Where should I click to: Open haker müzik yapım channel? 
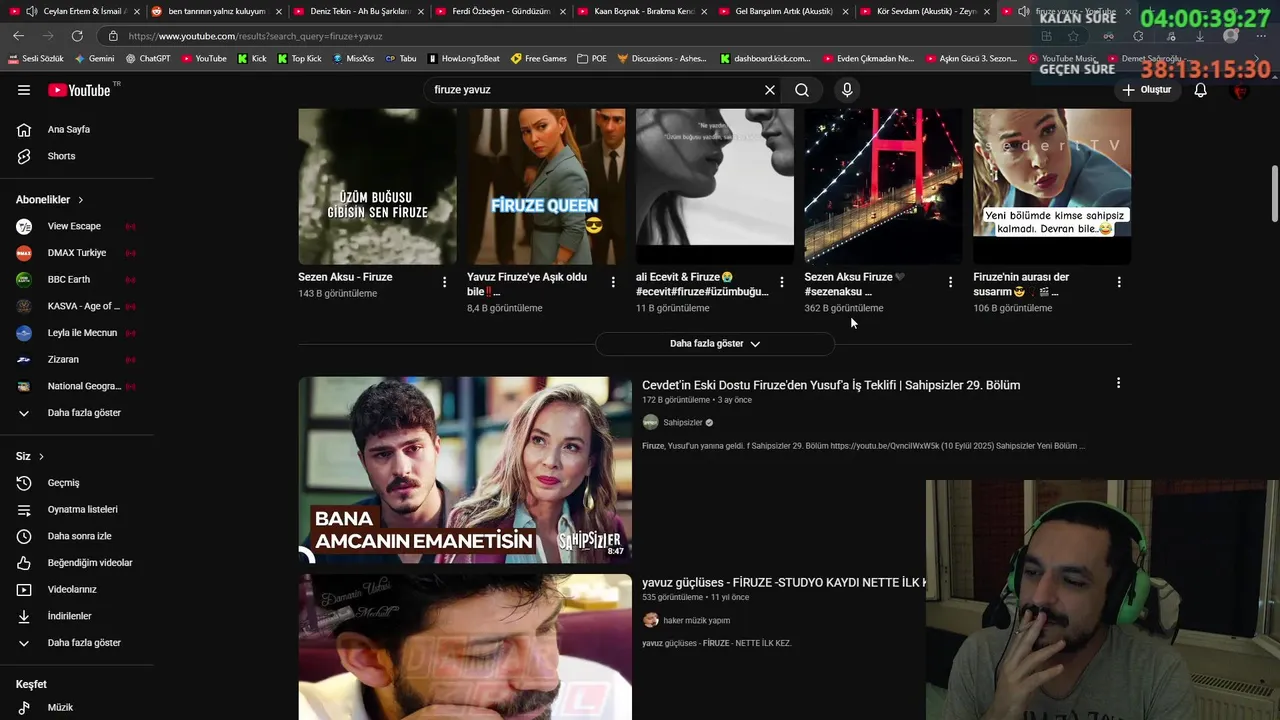(x=696, y=620)
